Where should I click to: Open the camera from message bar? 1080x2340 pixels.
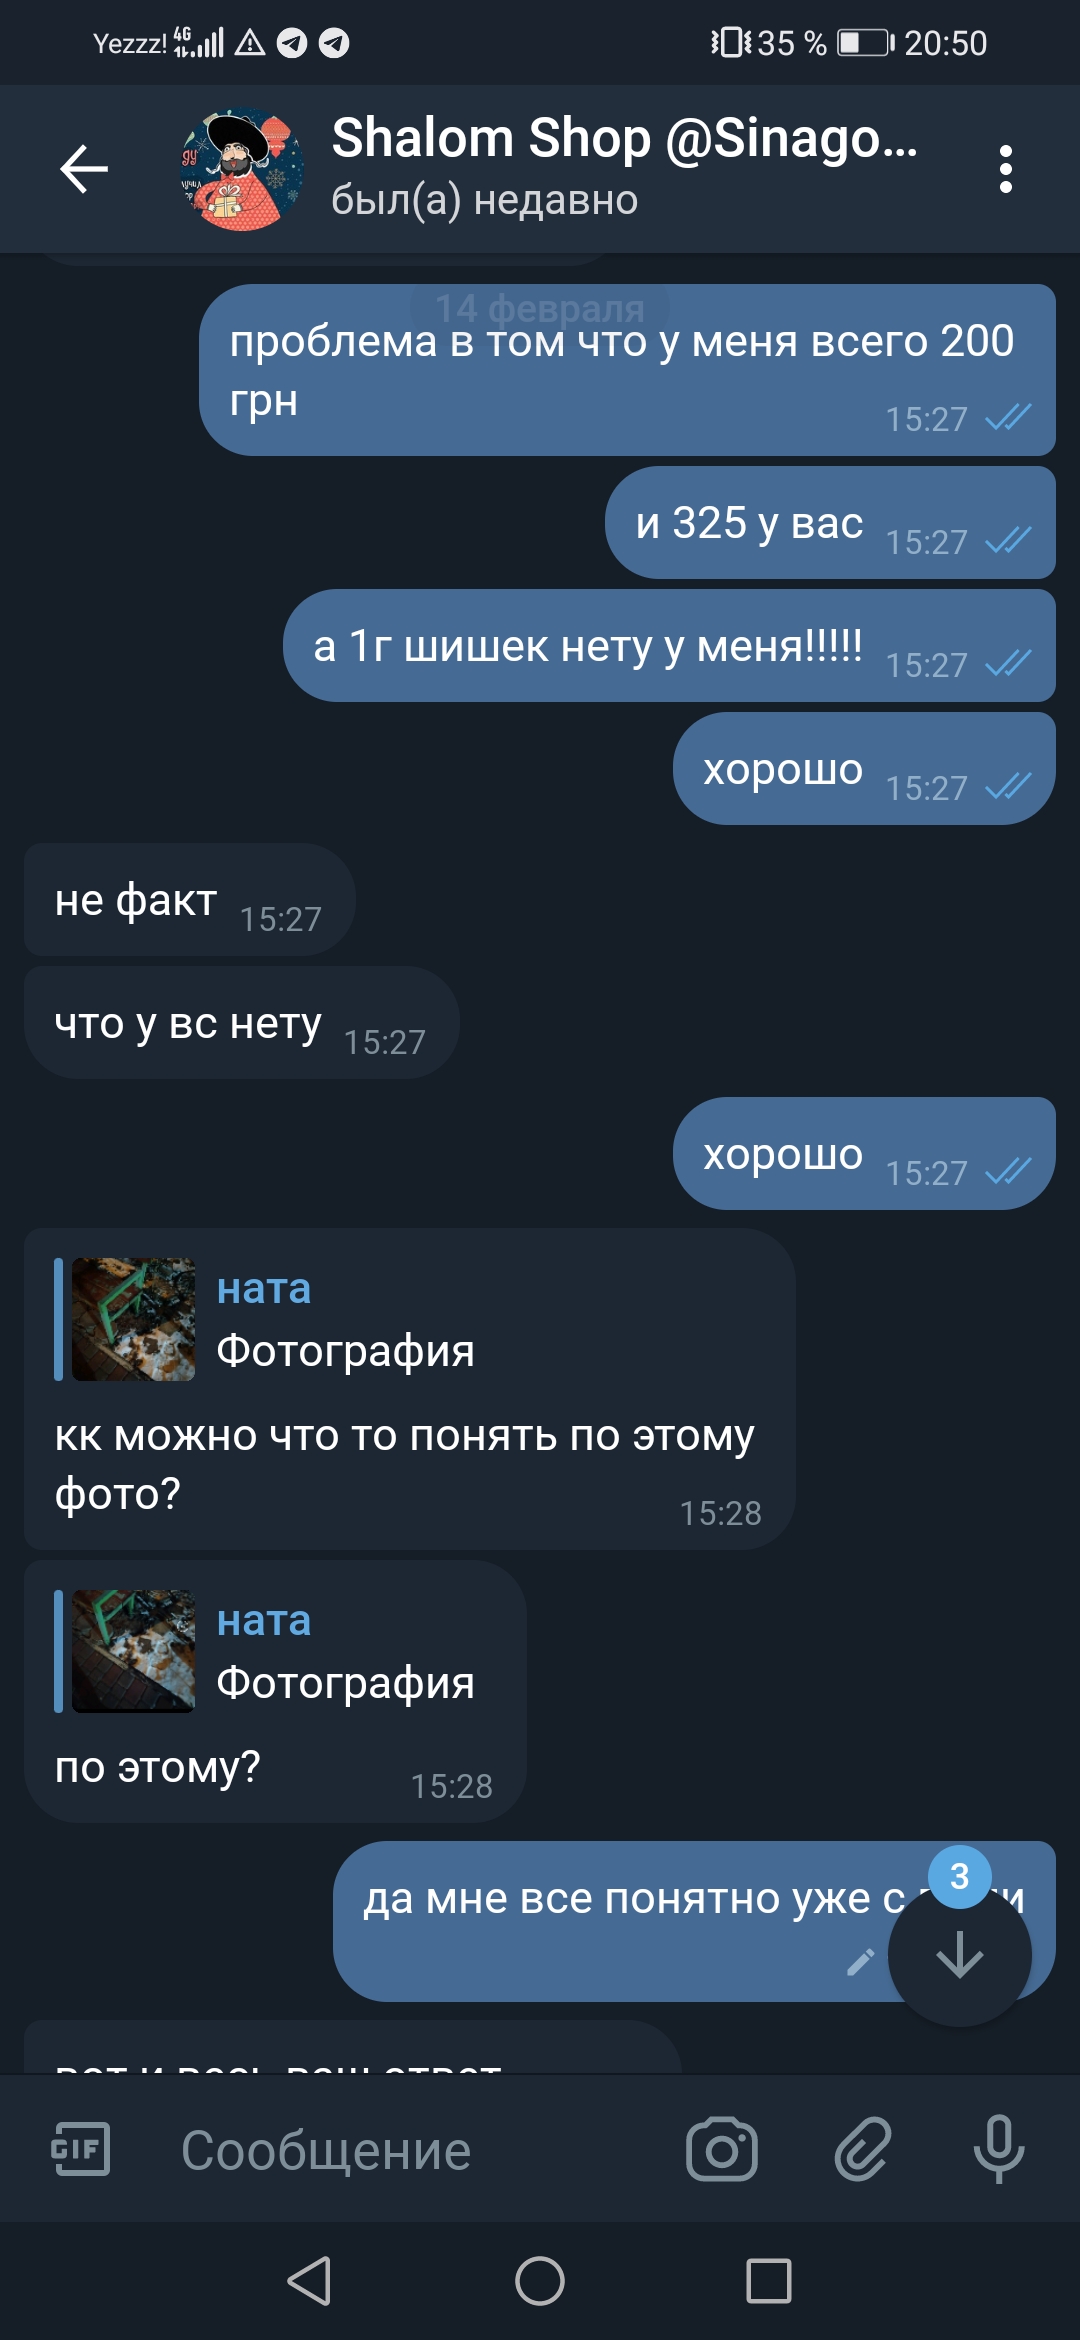click(722, 2148)
